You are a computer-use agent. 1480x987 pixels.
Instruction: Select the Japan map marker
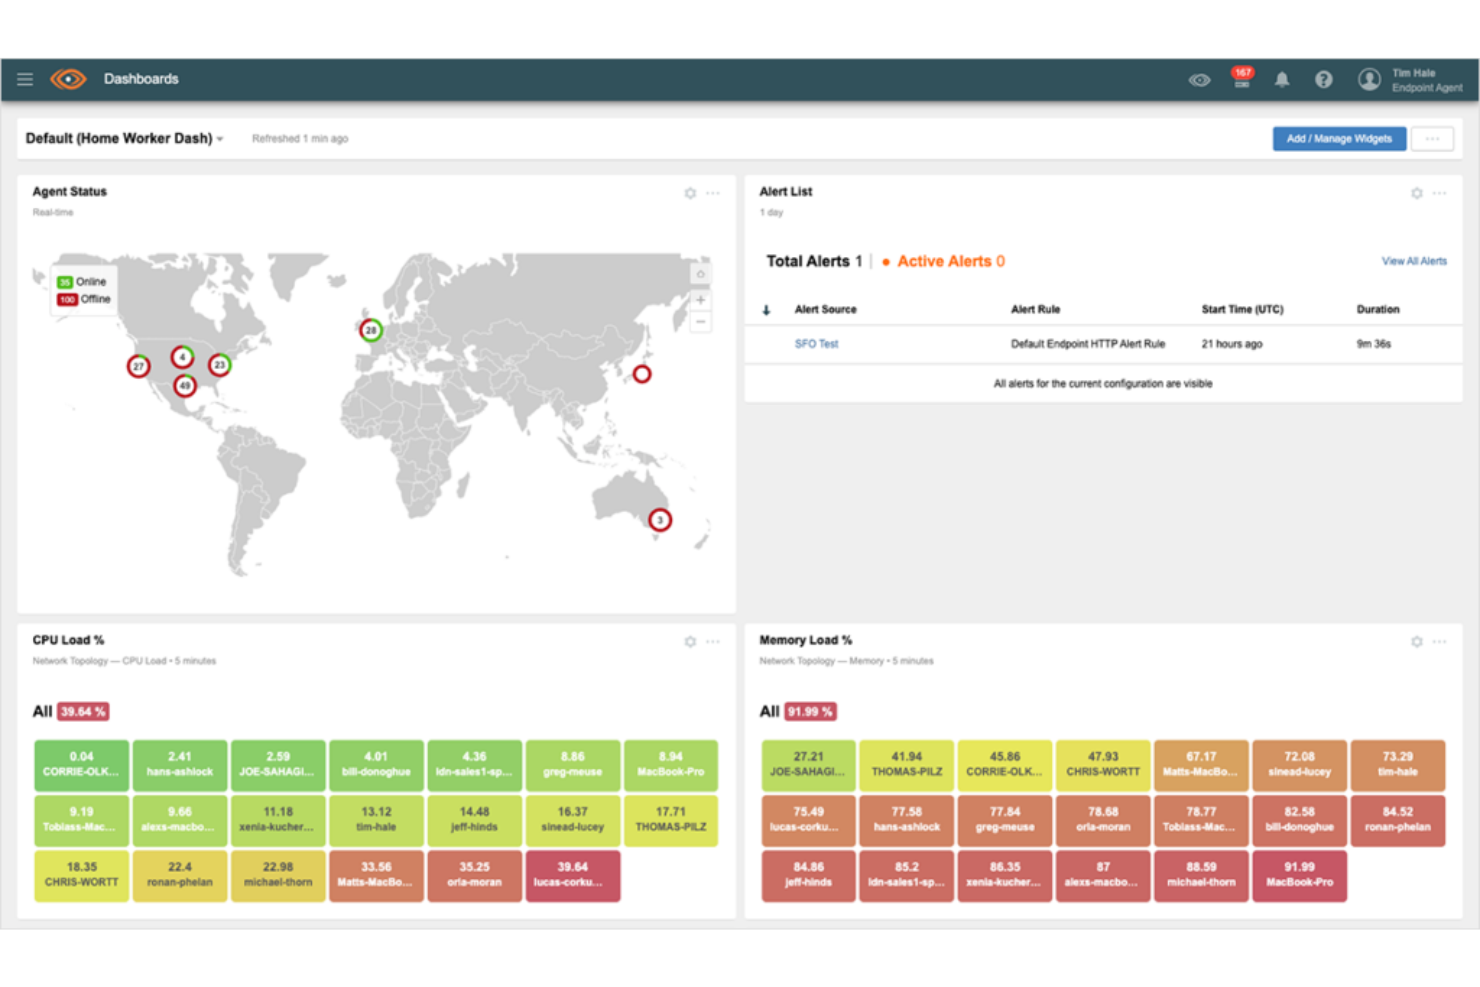[642, 374]
